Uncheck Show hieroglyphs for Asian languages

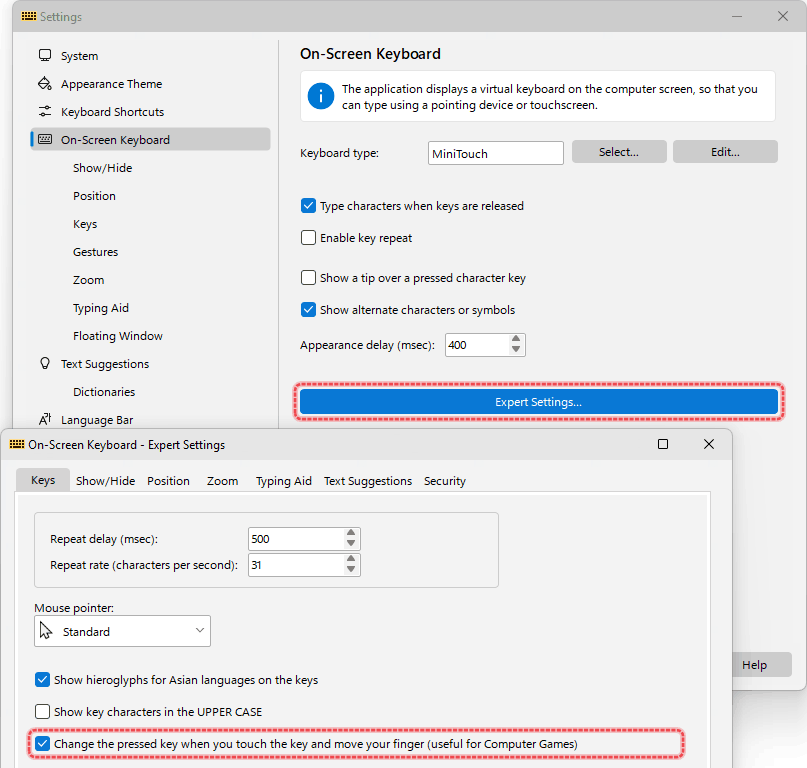click(x=42, y=680)
